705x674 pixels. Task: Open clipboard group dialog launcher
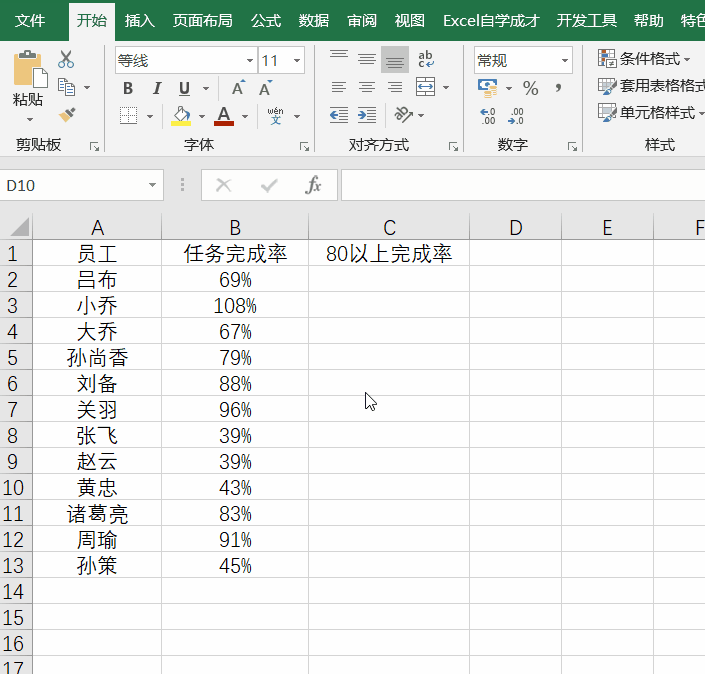94,146
